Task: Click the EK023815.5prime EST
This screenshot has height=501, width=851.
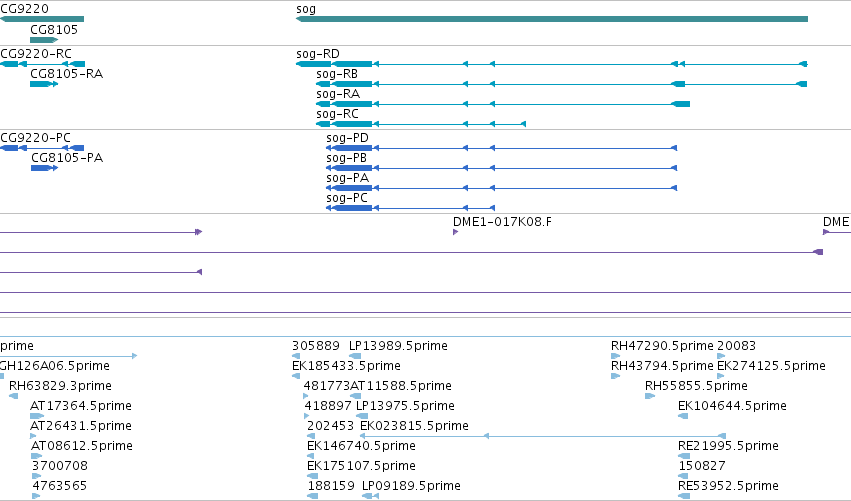Action: click(x=414, y=426)
